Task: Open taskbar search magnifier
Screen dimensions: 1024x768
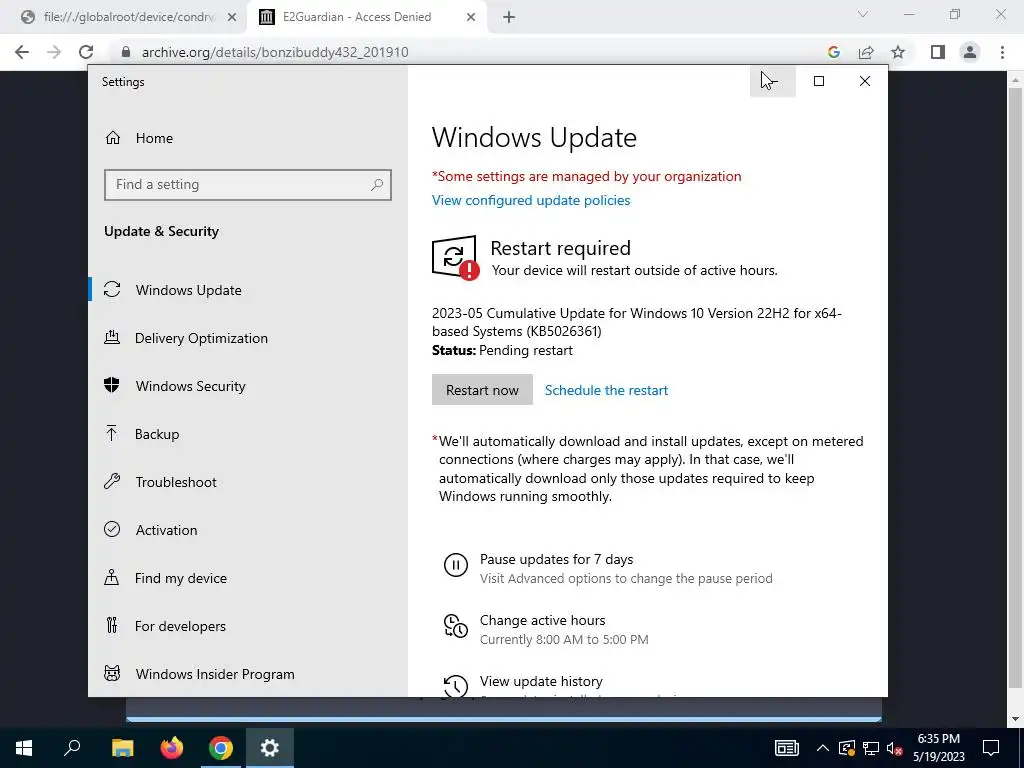Action: 72,748
